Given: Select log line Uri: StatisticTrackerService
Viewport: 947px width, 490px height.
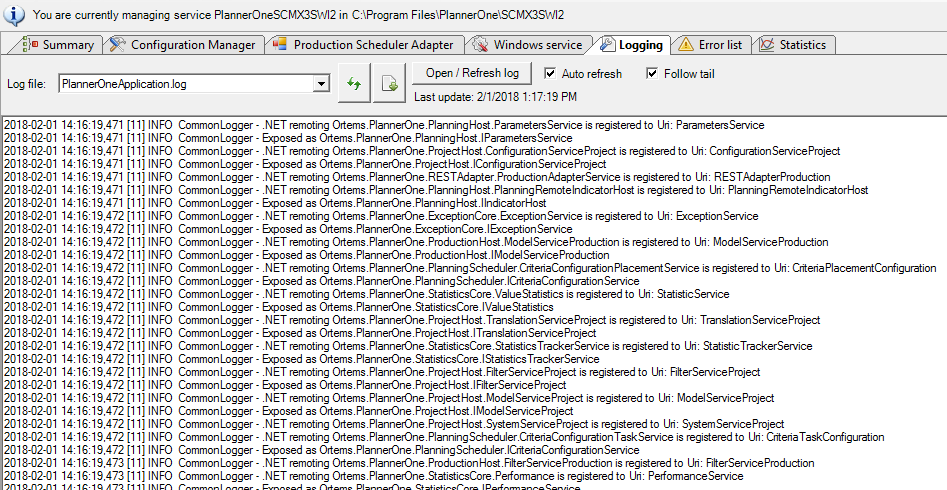Looking at the screenshot, I should coord(408,346).
